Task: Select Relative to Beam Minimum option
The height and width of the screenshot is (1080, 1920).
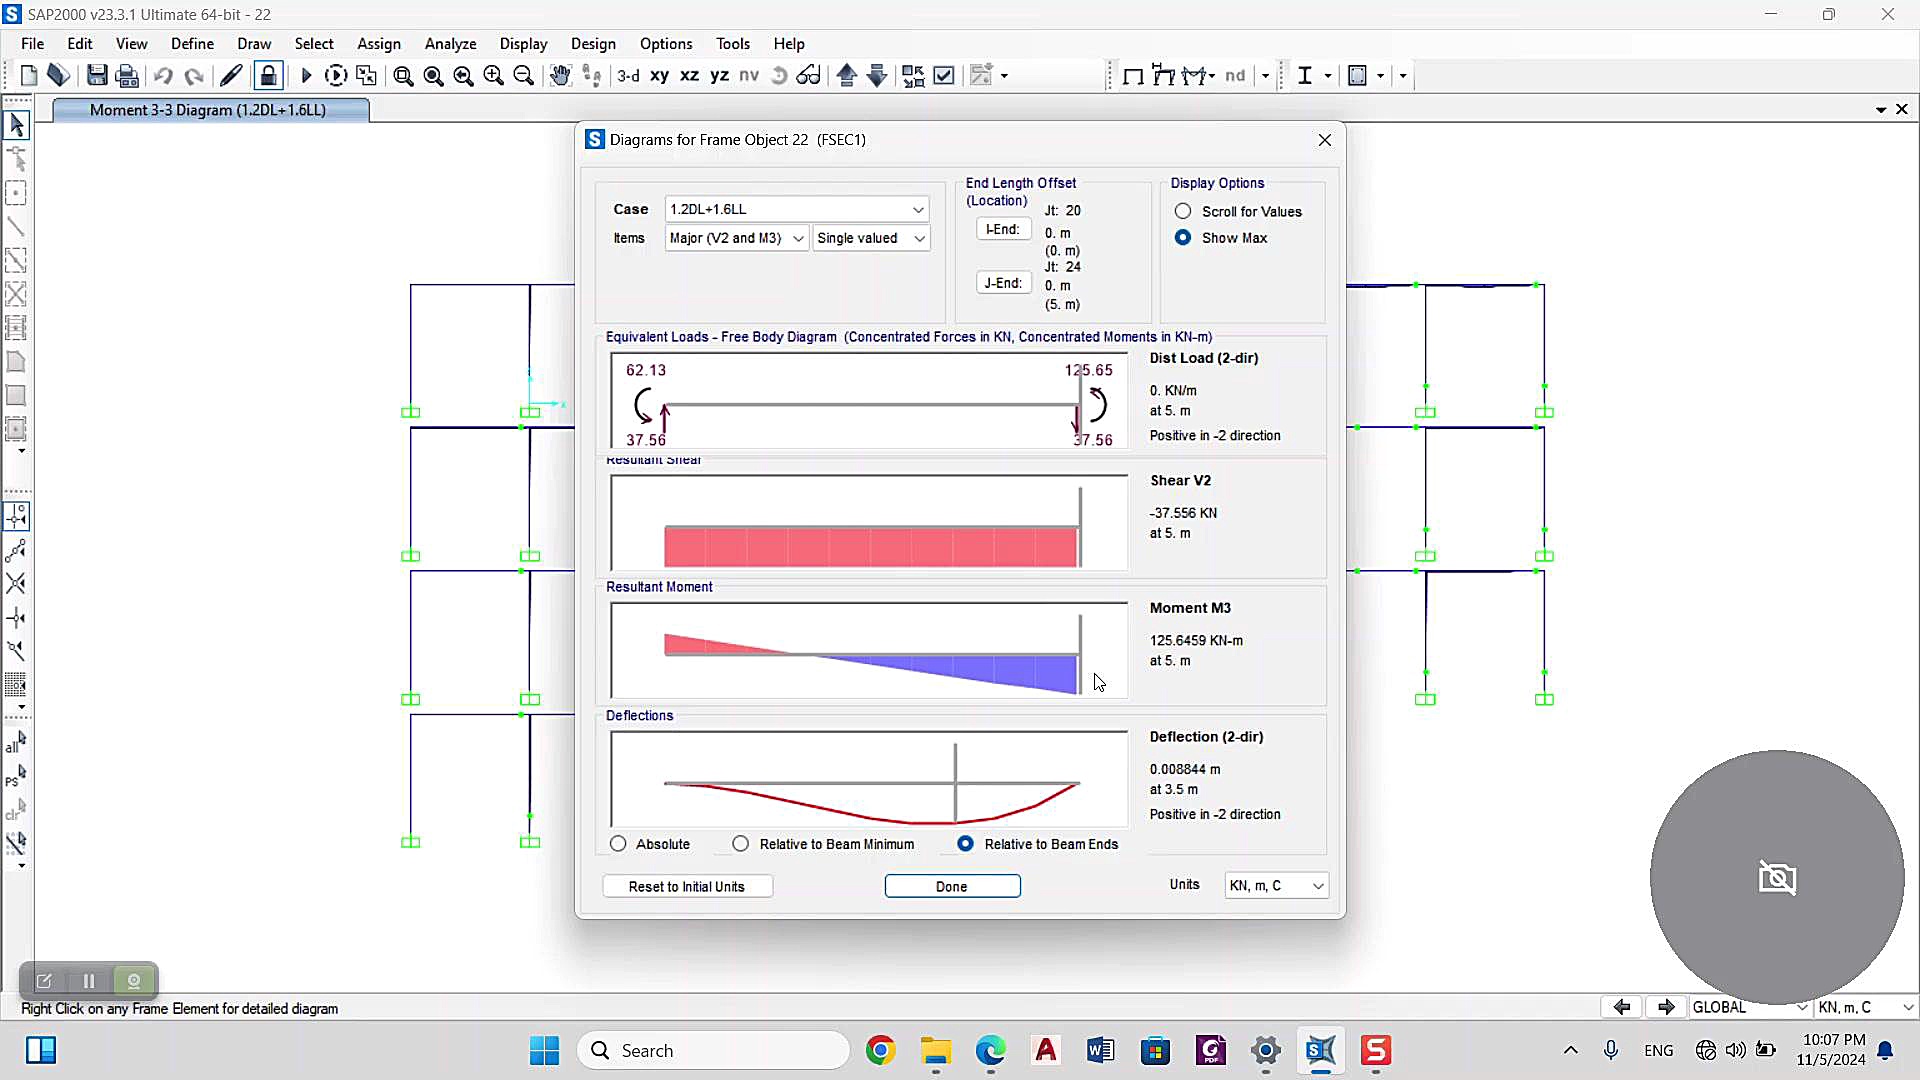Action: click(741, 844)
